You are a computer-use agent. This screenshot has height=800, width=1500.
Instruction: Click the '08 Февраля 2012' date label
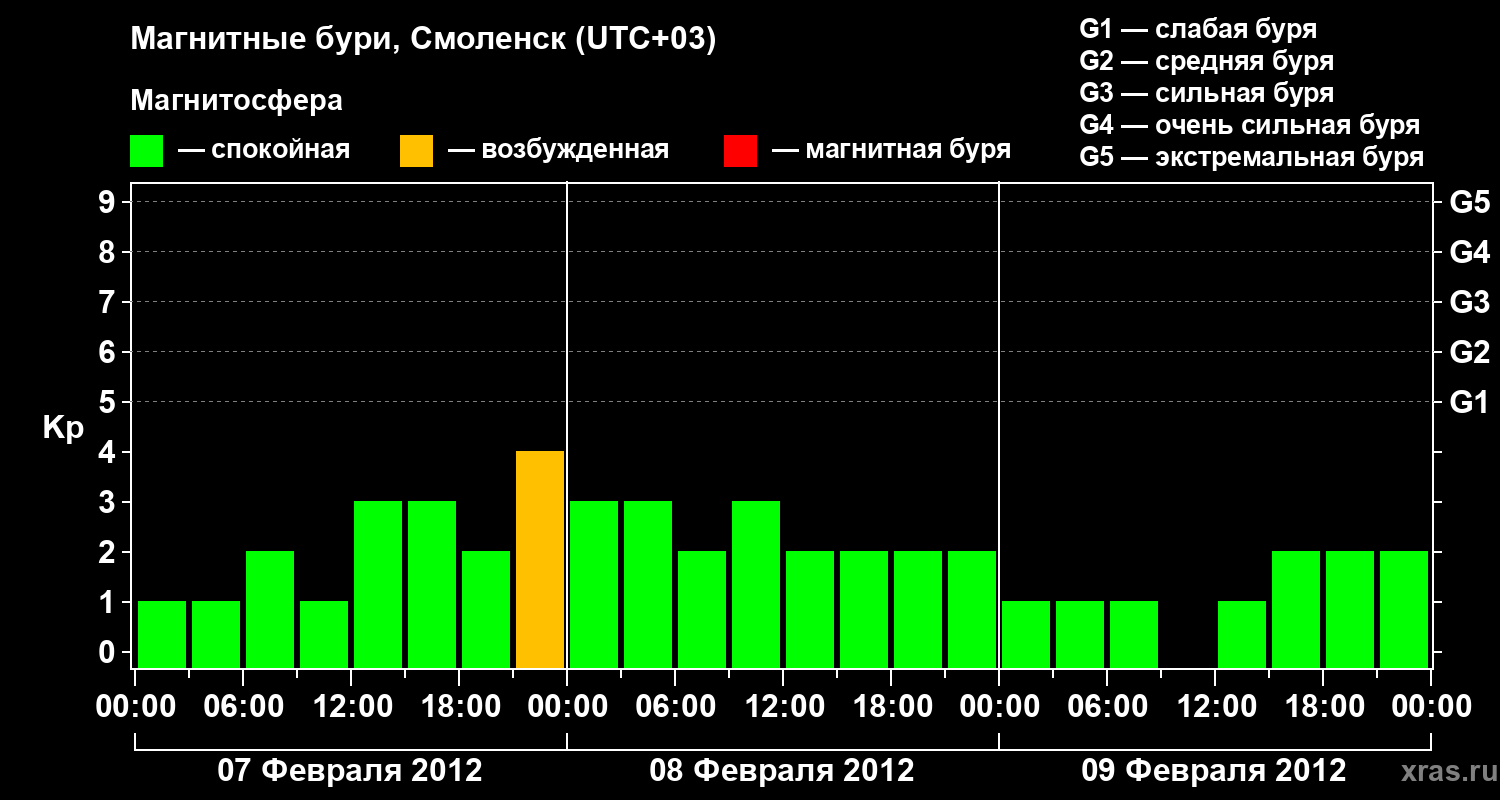pyautogui.click(x=782, y=771)
